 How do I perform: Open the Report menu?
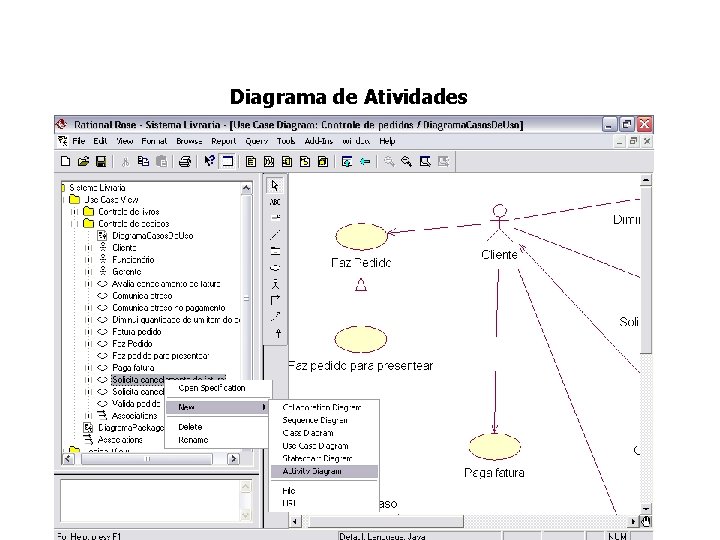pos(224,141)
